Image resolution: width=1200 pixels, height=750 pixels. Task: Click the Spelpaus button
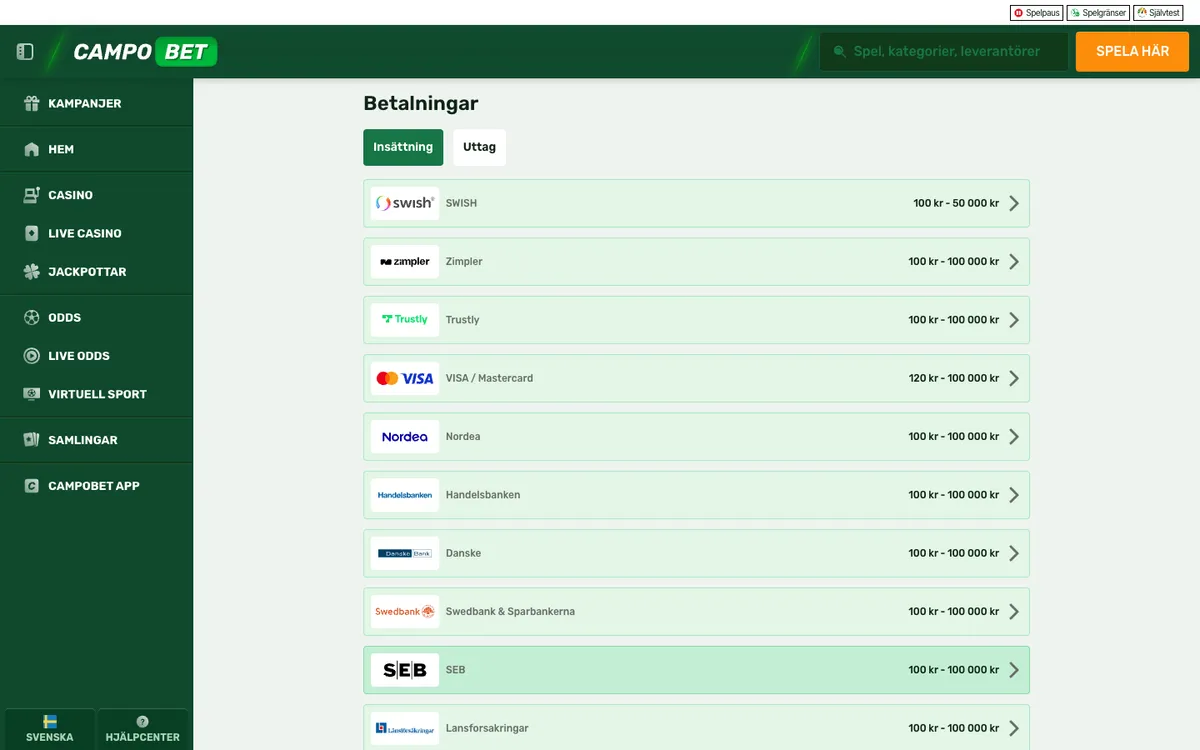coord(1036,13)
